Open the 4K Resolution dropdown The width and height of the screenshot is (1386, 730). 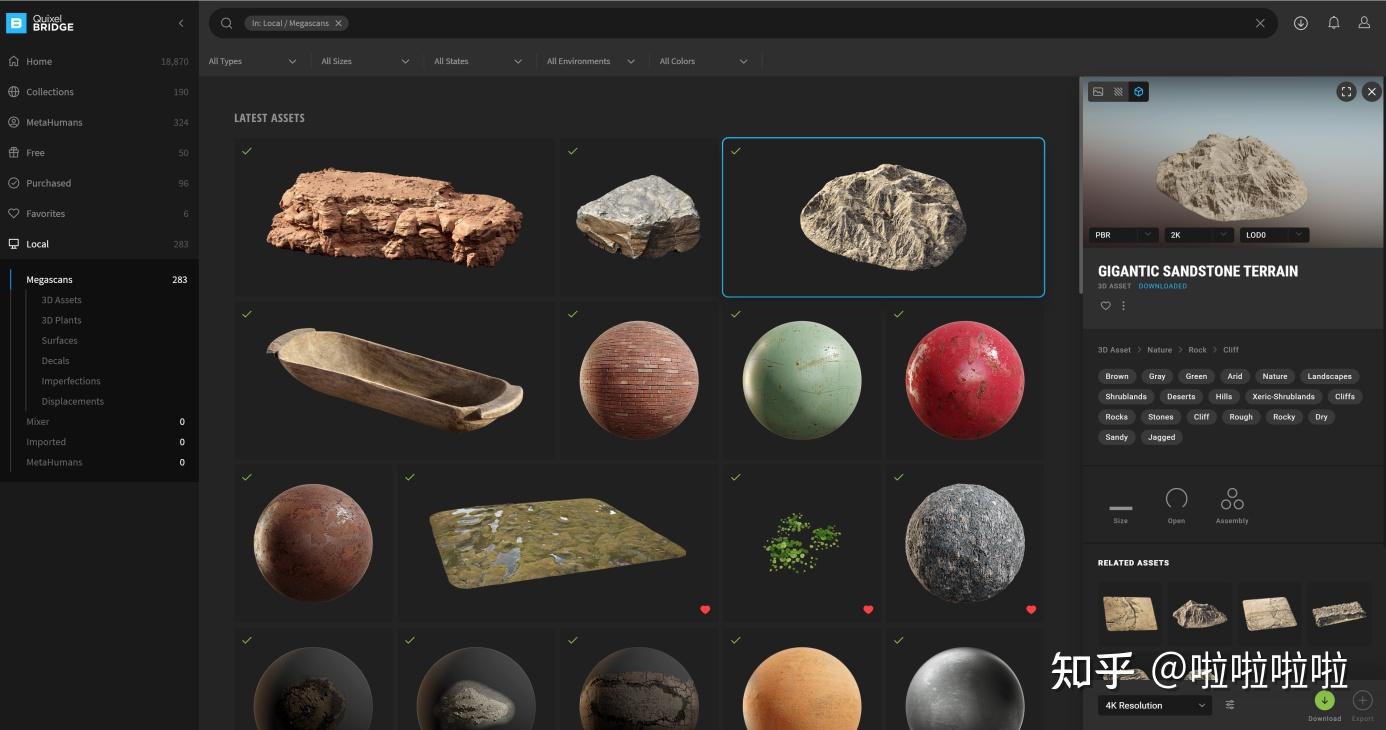pos(1155,705)
